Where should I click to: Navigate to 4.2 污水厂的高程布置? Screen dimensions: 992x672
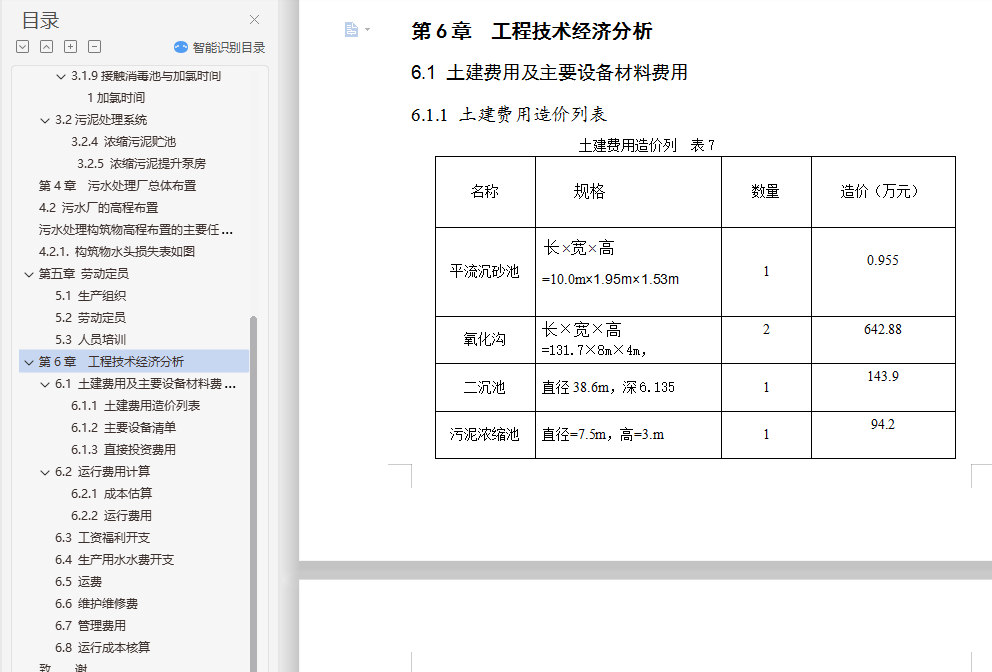point(99,208)
